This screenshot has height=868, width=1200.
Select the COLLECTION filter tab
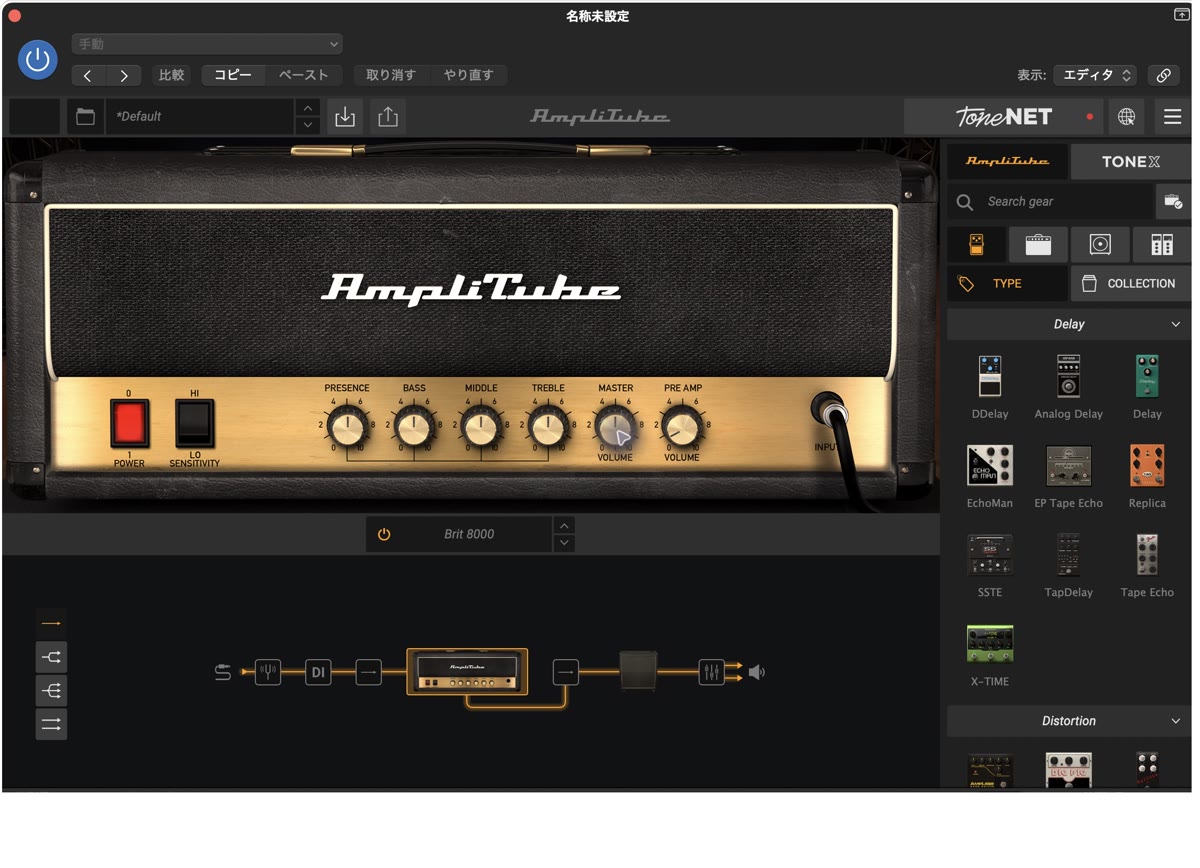point(1131,284)
